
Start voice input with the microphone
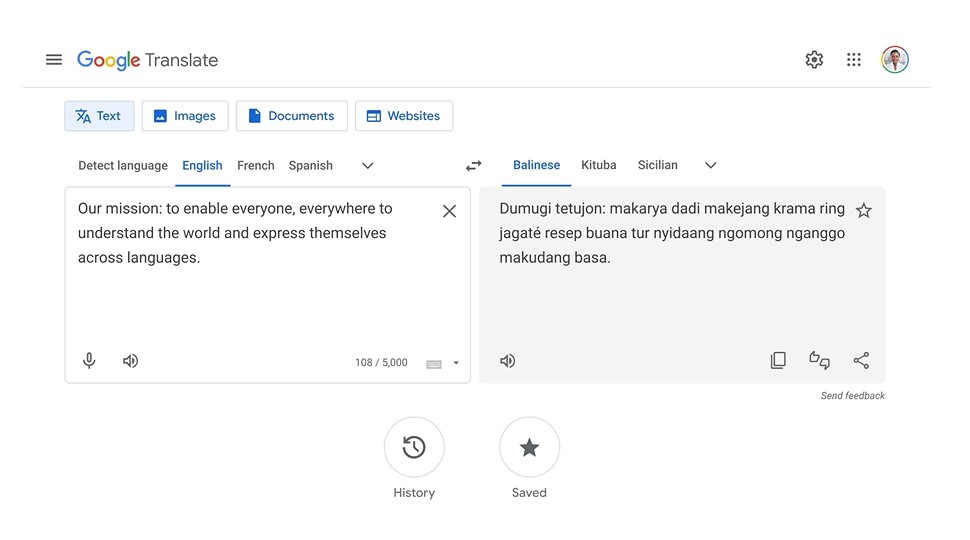point(89,361)
